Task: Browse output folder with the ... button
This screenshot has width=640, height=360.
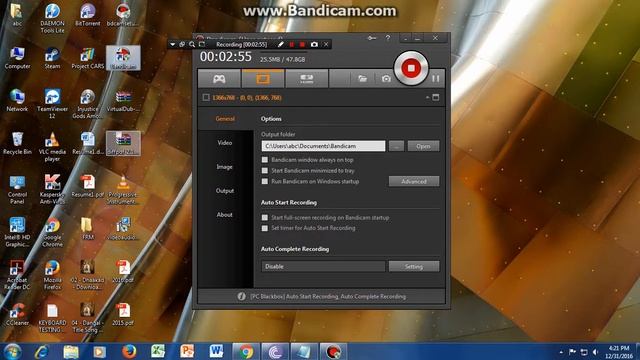Action: point(396,146)
